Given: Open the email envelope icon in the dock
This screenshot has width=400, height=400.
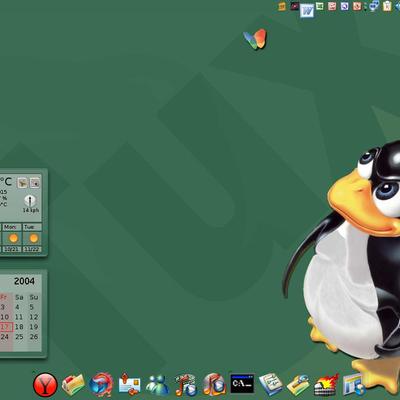Looking at the screenshot, I should pyautogui.click(x=129, y=384).
